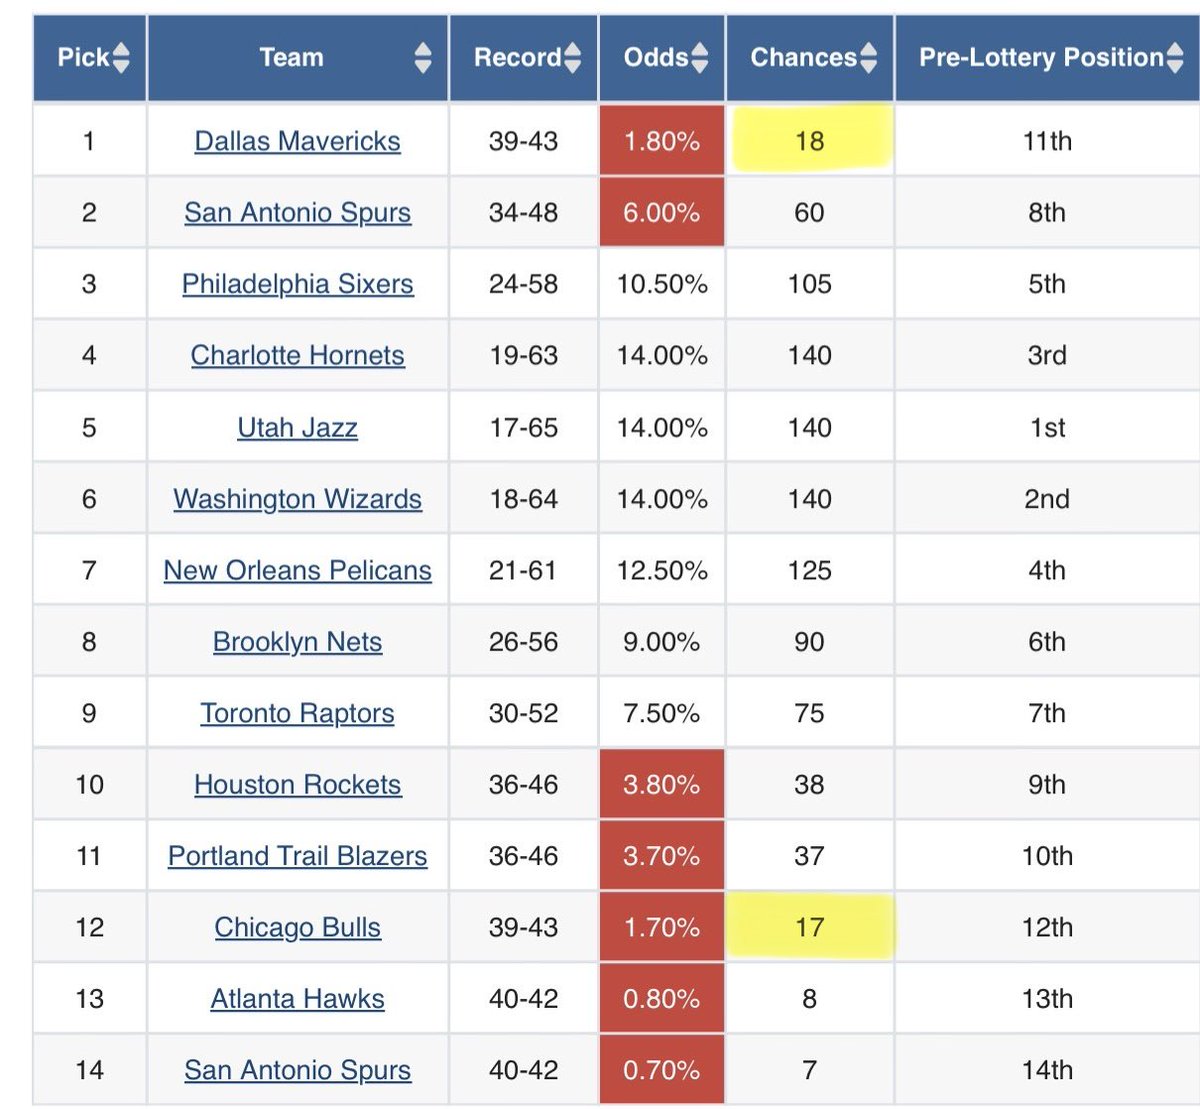Click the 12th pre-lottery position cell
The height and width of the screenshot is (1109, 1200).
tap(1047, 927)
